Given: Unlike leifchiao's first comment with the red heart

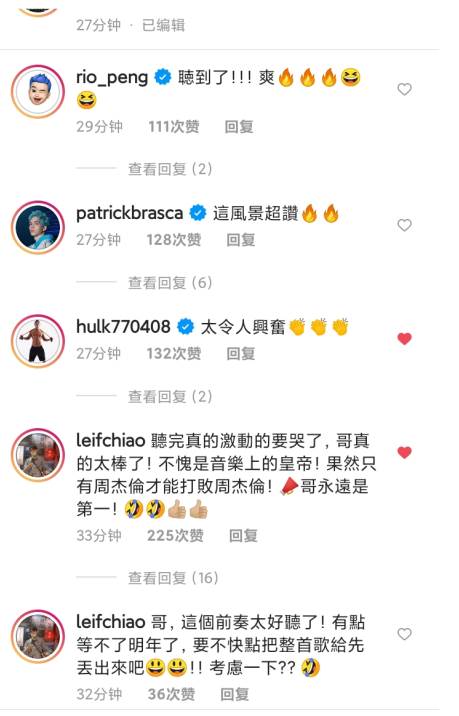Looking at the screenshot, I should pyautogui.click(x=404, y=453).
